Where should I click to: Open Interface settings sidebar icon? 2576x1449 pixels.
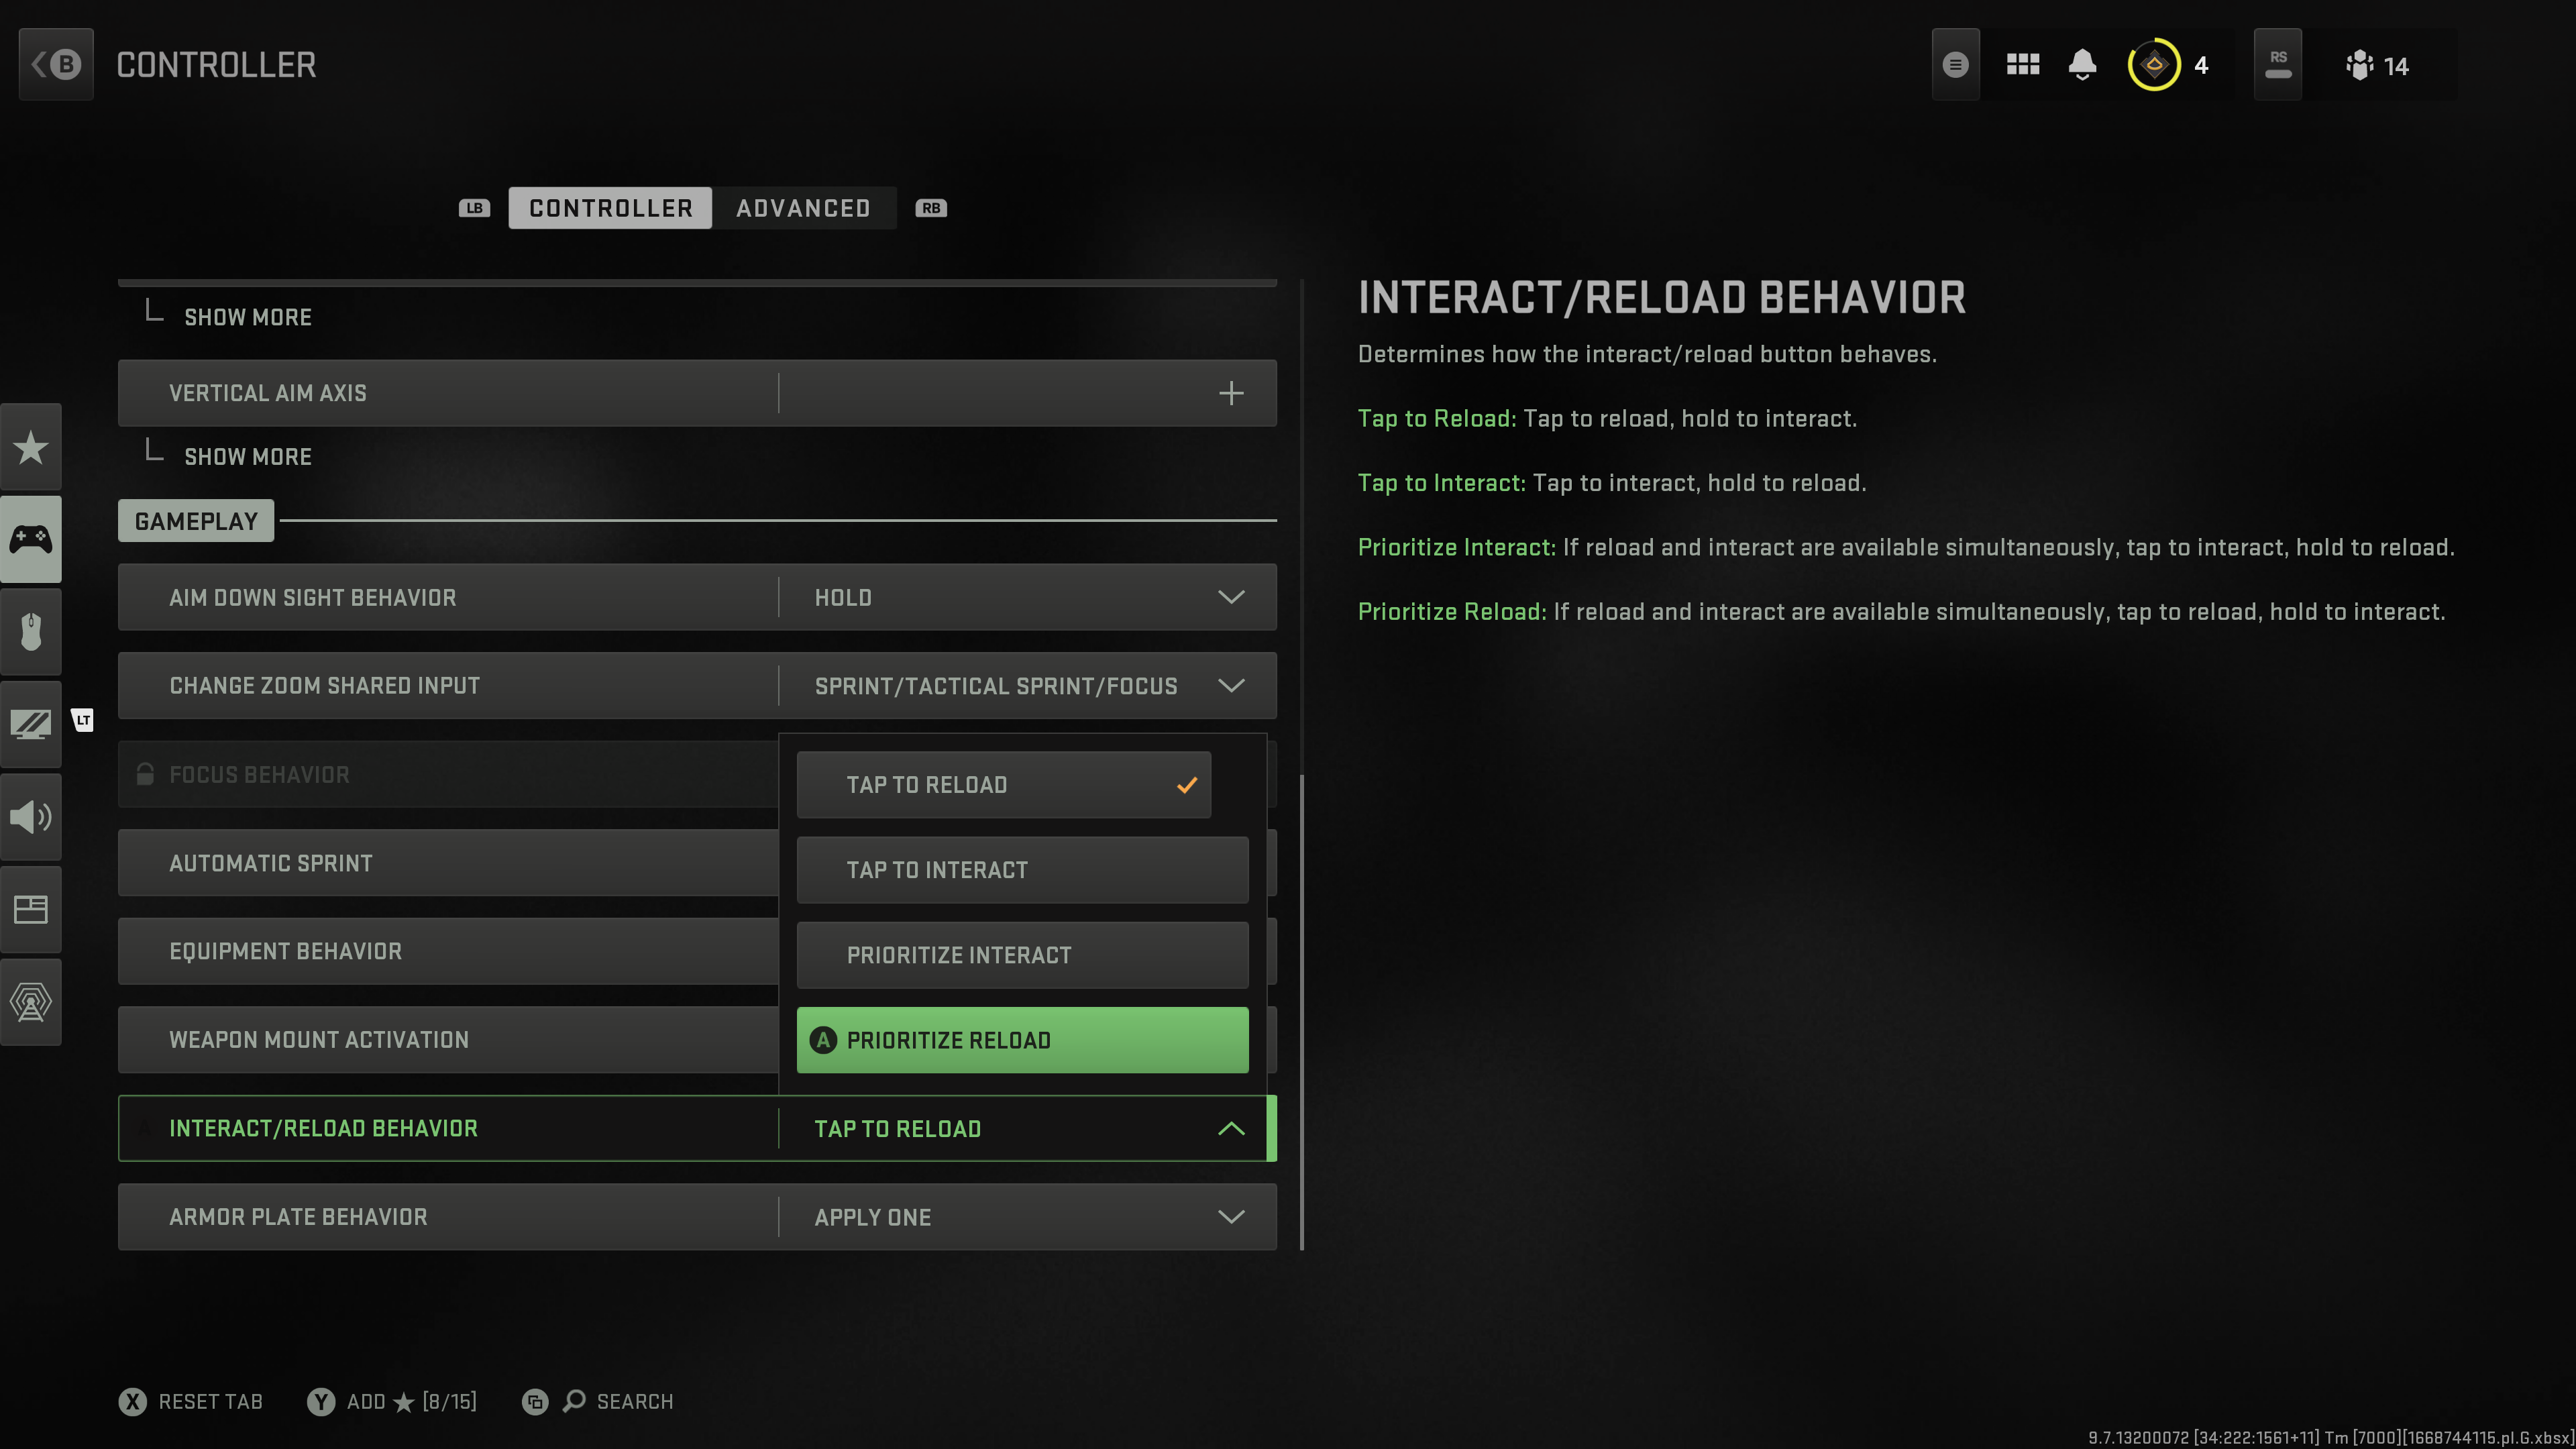click(x=30, y=909)
